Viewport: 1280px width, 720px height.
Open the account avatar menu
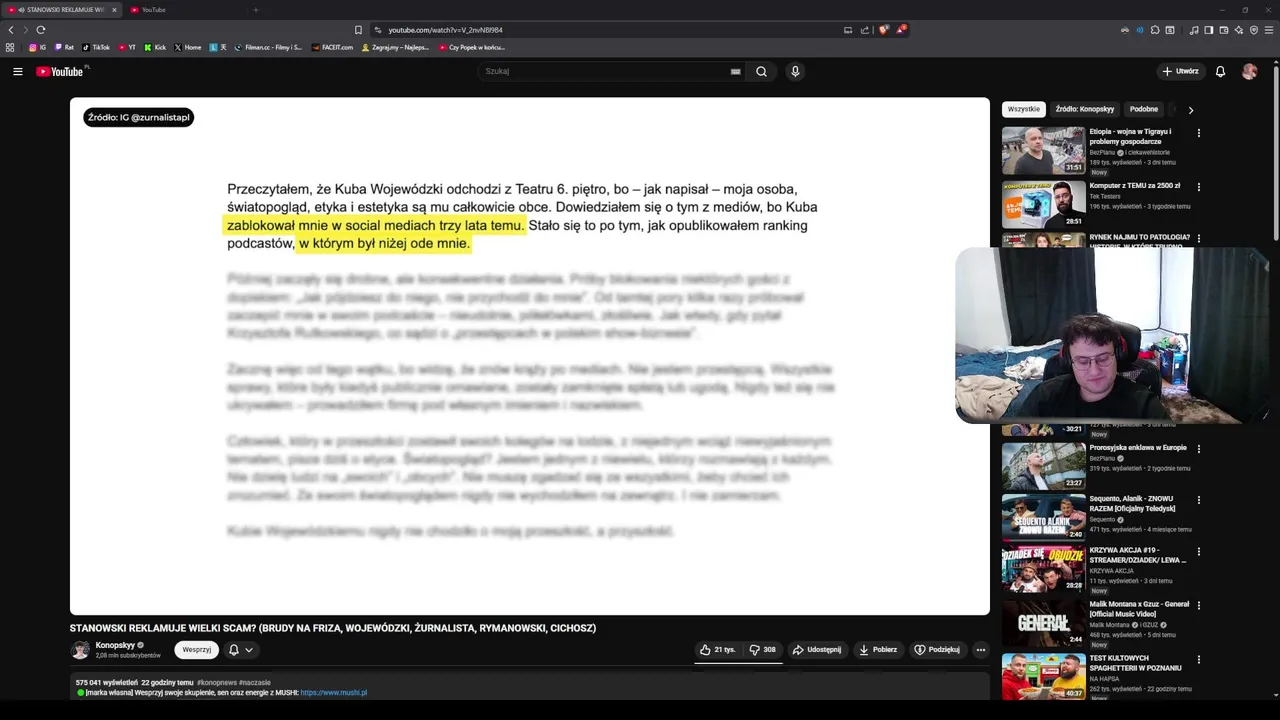[x=1249, y=71]
